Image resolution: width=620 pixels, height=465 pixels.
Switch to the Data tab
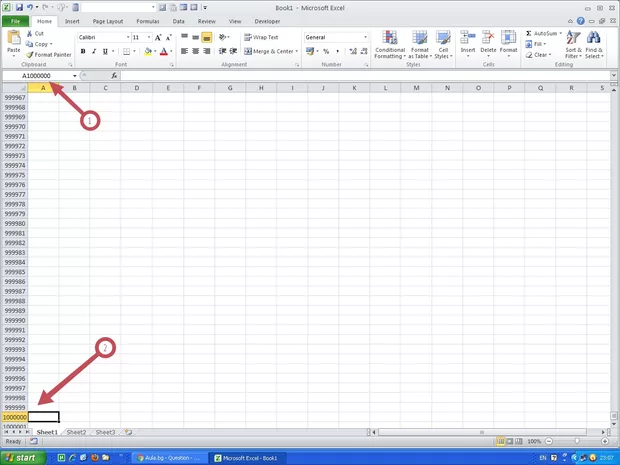tap(178, 21)
